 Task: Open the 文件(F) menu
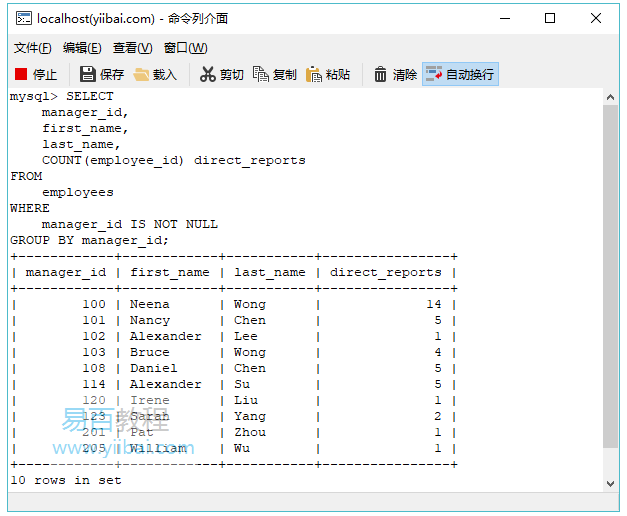(33, 48)
